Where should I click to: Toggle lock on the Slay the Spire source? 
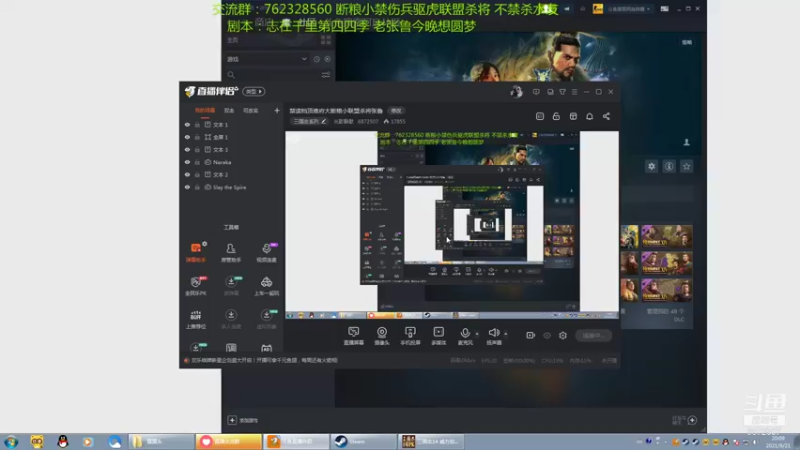click(197, 187)
